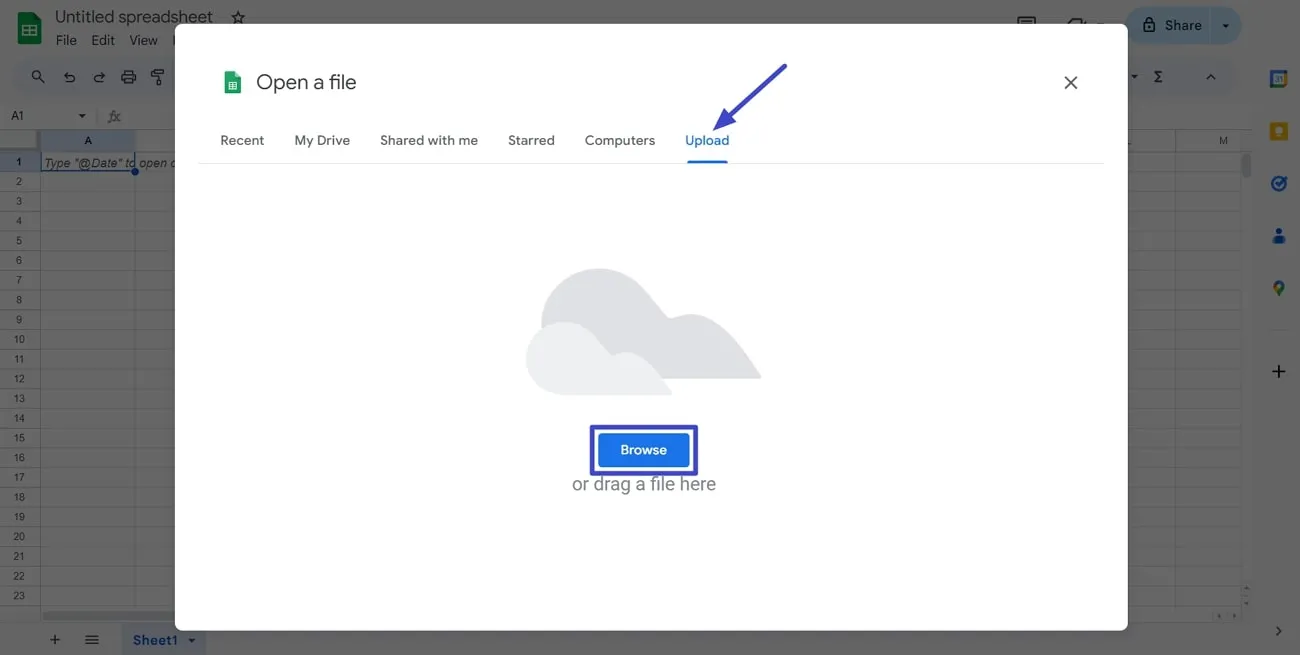Select column M header
Screen dimensions: 1300x655
(1222, 141)
